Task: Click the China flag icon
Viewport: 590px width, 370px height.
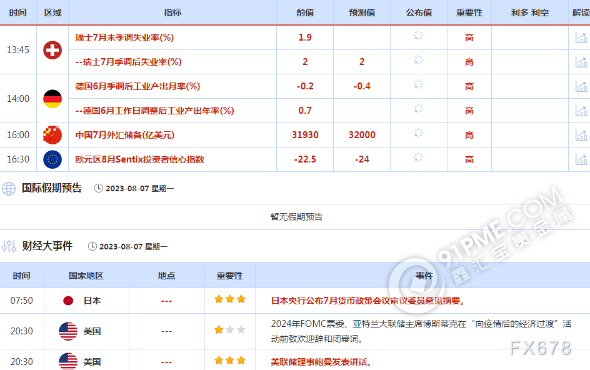Action: pyautogui.click(x=52, y=135)
